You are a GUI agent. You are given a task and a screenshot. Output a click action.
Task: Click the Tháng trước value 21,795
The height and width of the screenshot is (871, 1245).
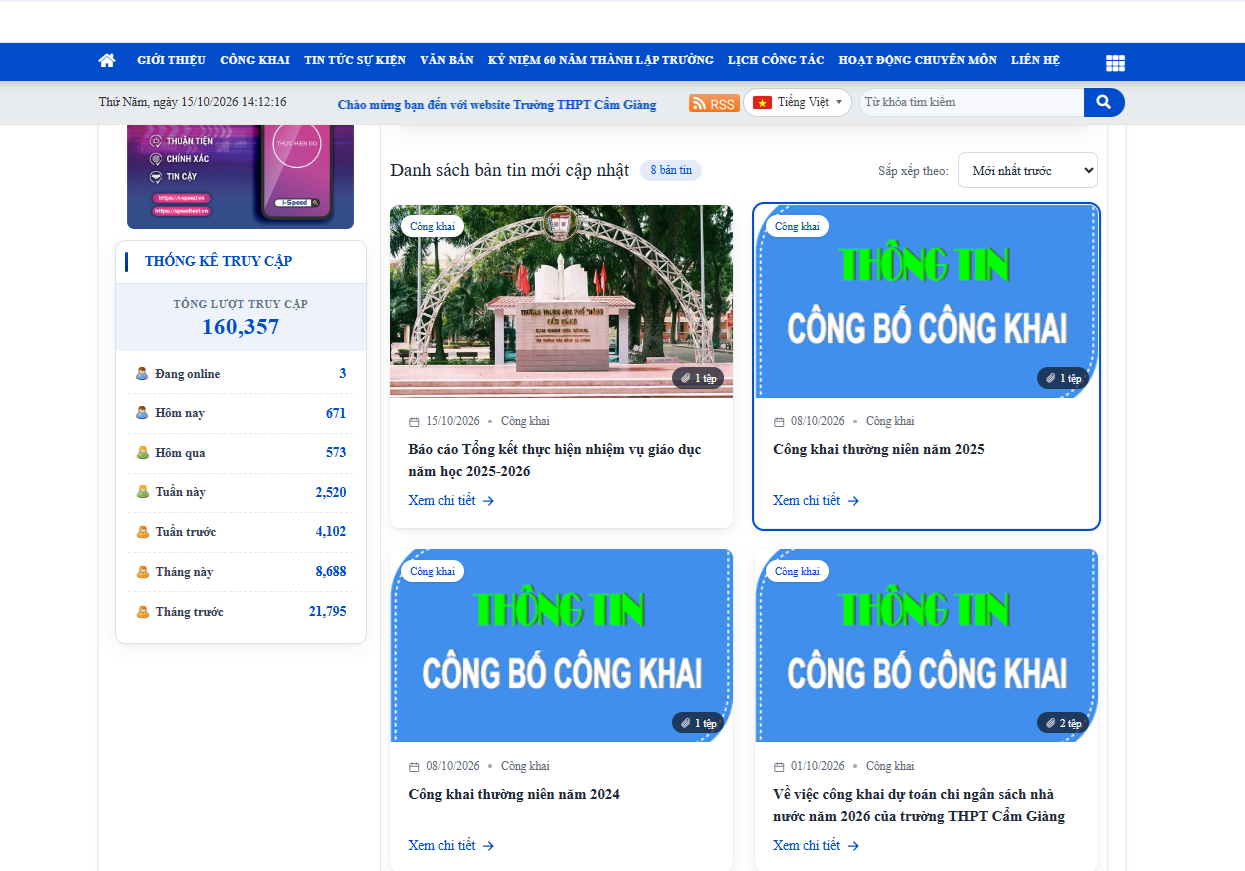(328, 612)
